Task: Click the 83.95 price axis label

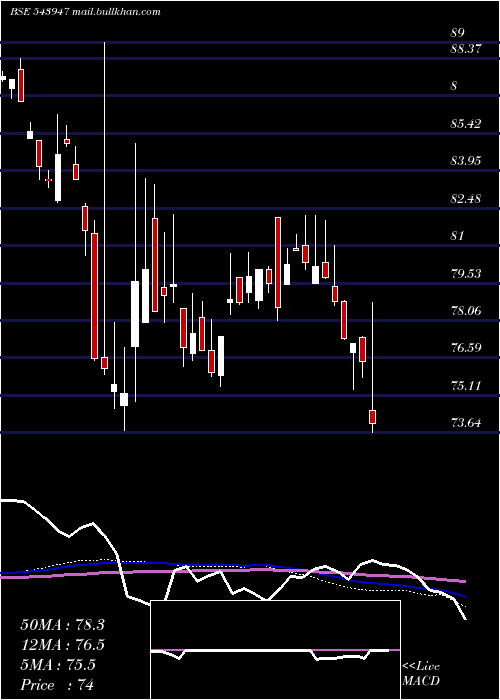Action: [x=466, y=161]
